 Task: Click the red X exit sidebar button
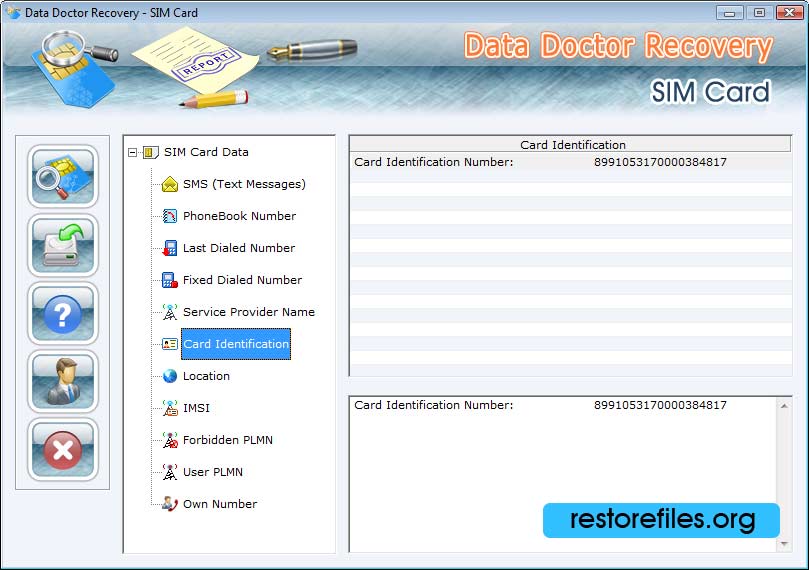62,450
